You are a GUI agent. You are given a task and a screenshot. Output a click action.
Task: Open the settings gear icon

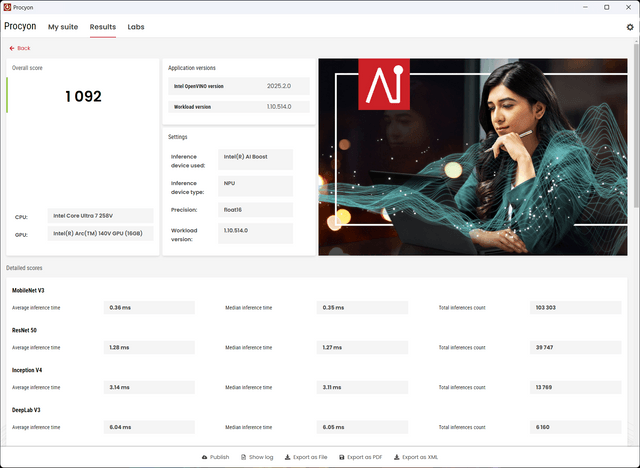click(630, 27)
